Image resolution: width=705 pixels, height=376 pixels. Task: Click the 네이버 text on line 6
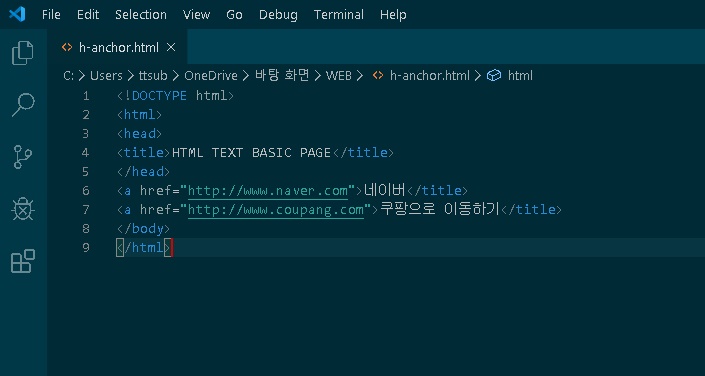pyautogui.click(x=385, y=190)
